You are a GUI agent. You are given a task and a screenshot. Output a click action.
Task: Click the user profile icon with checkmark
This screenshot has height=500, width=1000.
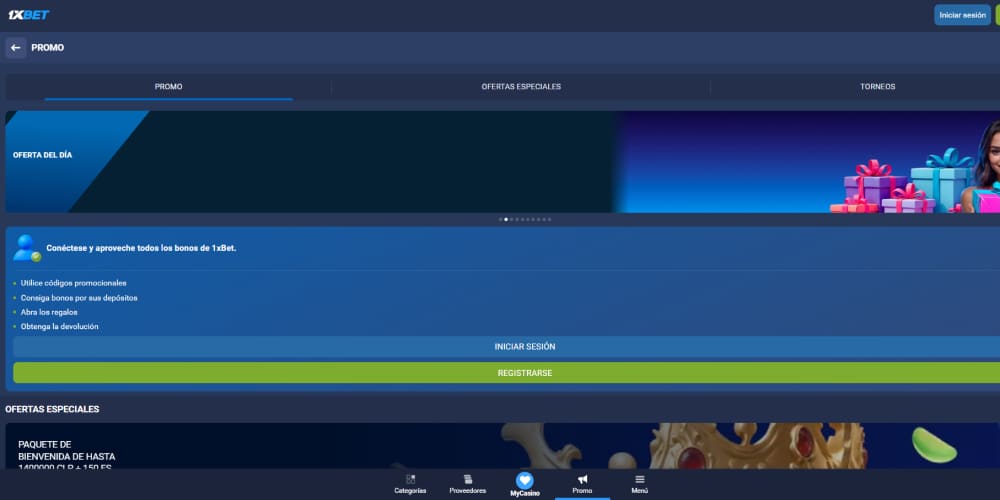(27, 248)
